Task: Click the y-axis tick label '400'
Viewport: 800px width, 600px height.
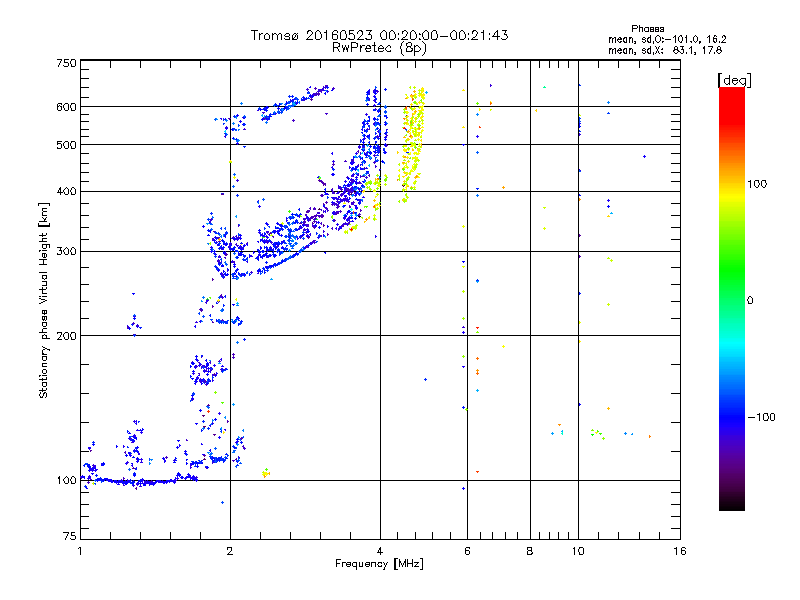Action: (x=66, y=191)
